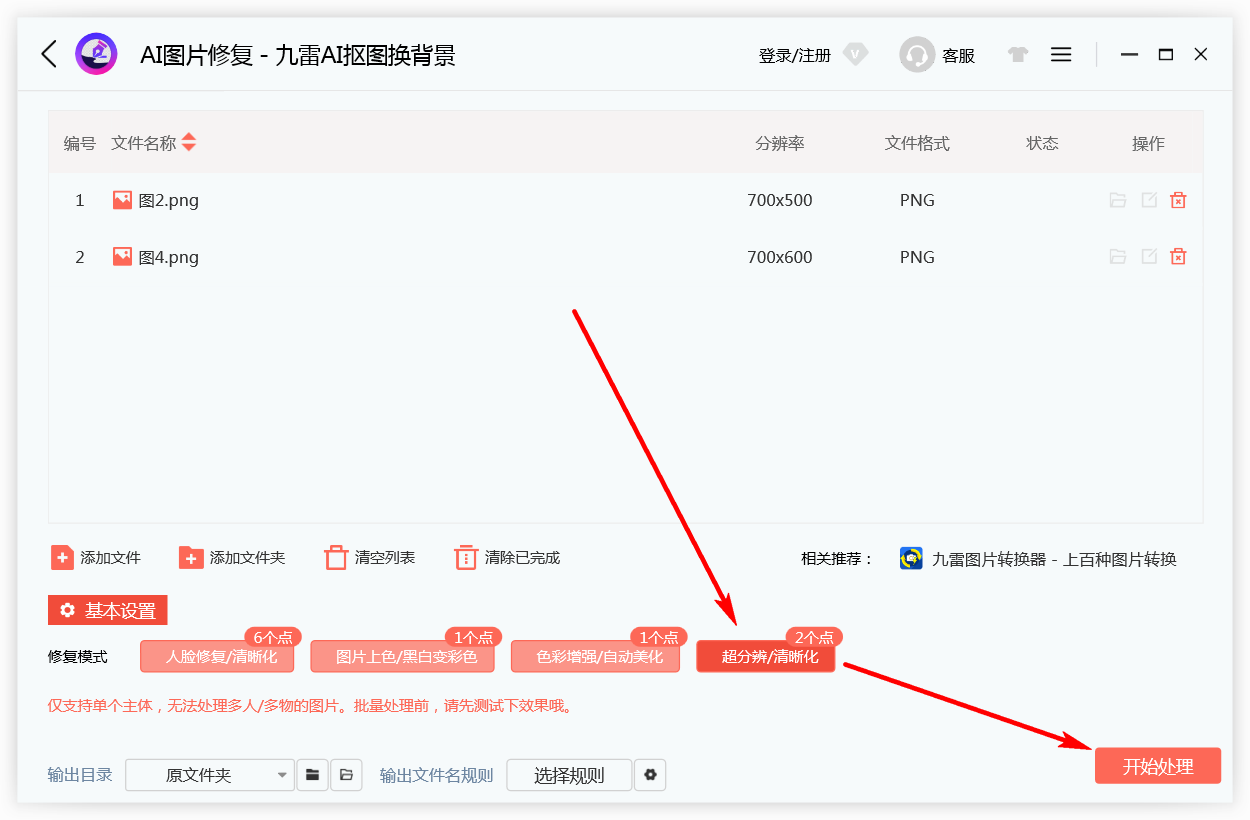The image size is (1250, 820).
Task: Click the 操作 column header
Action: tap(1148, 143)
